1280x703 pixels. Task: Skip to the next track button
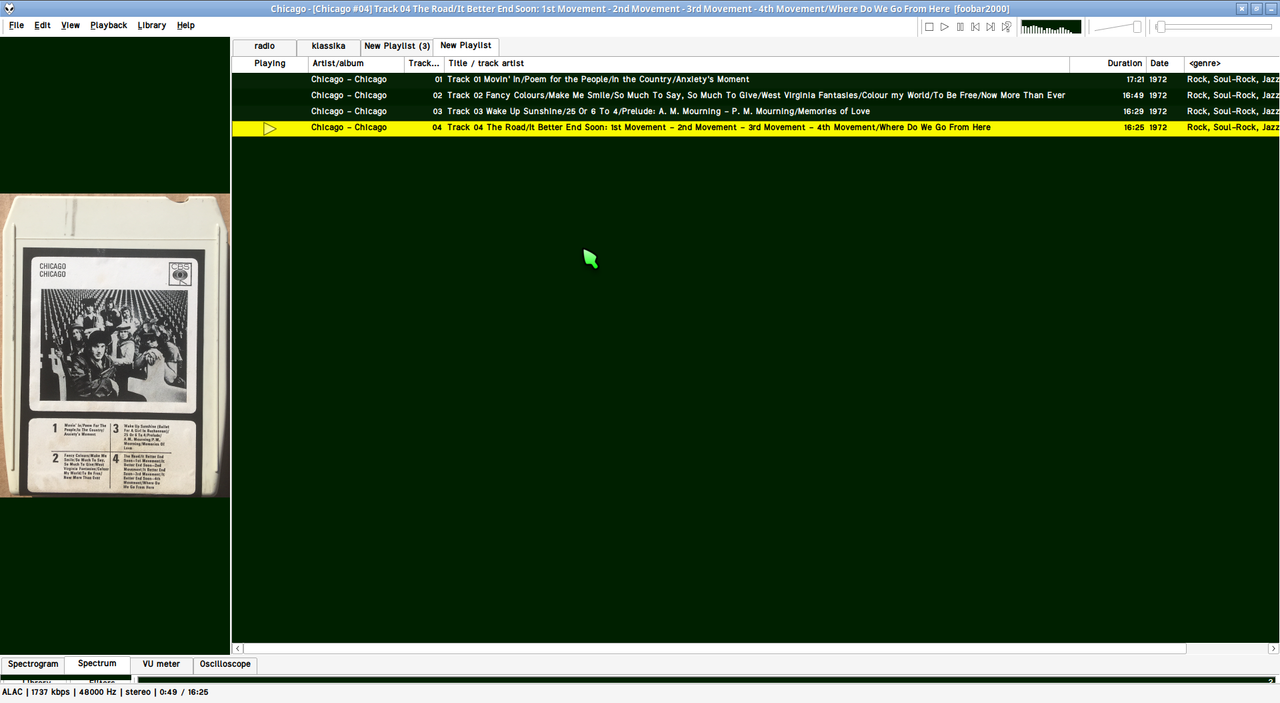point(991,27)
